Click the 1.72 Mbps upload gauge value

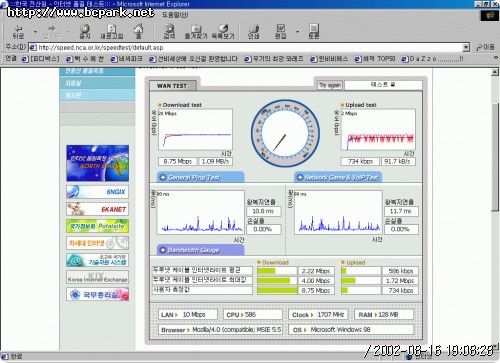point(400,281)
